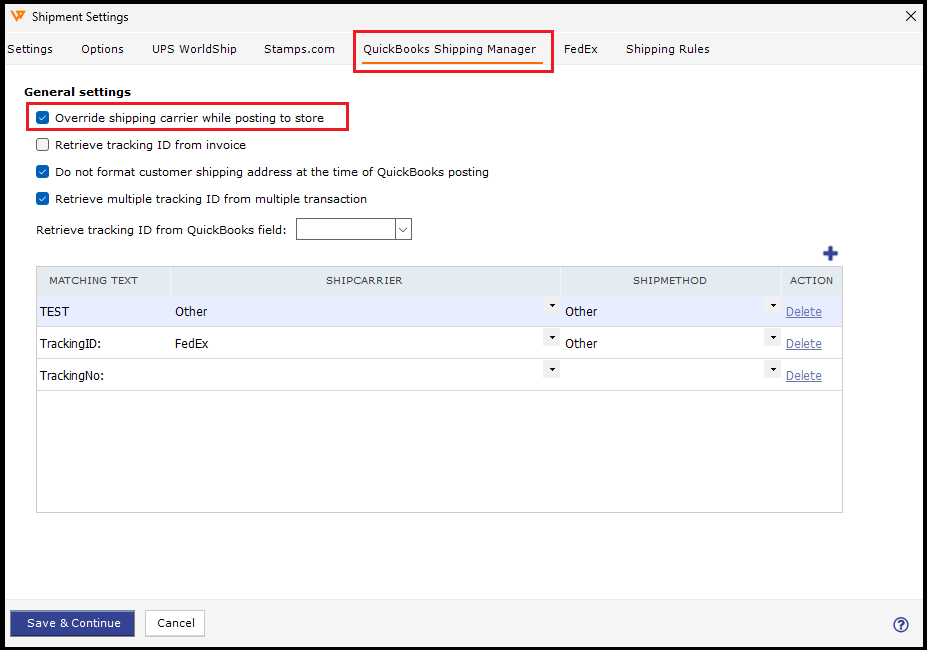927x650 pixels.
Task: Open the help question mark icon
Action: tap(900, 625)
